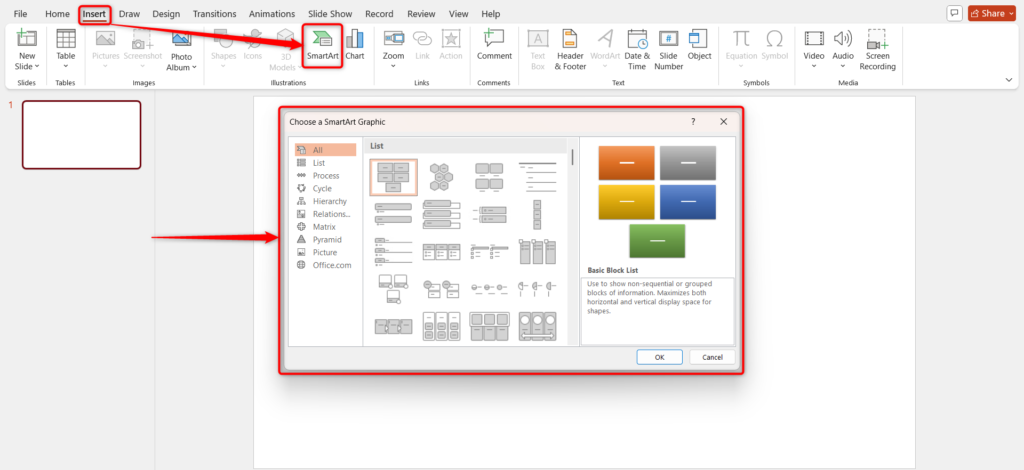The image size is (1024, 470).
Task: Switch to the Slide Show tab
Action: click(329, 14)
